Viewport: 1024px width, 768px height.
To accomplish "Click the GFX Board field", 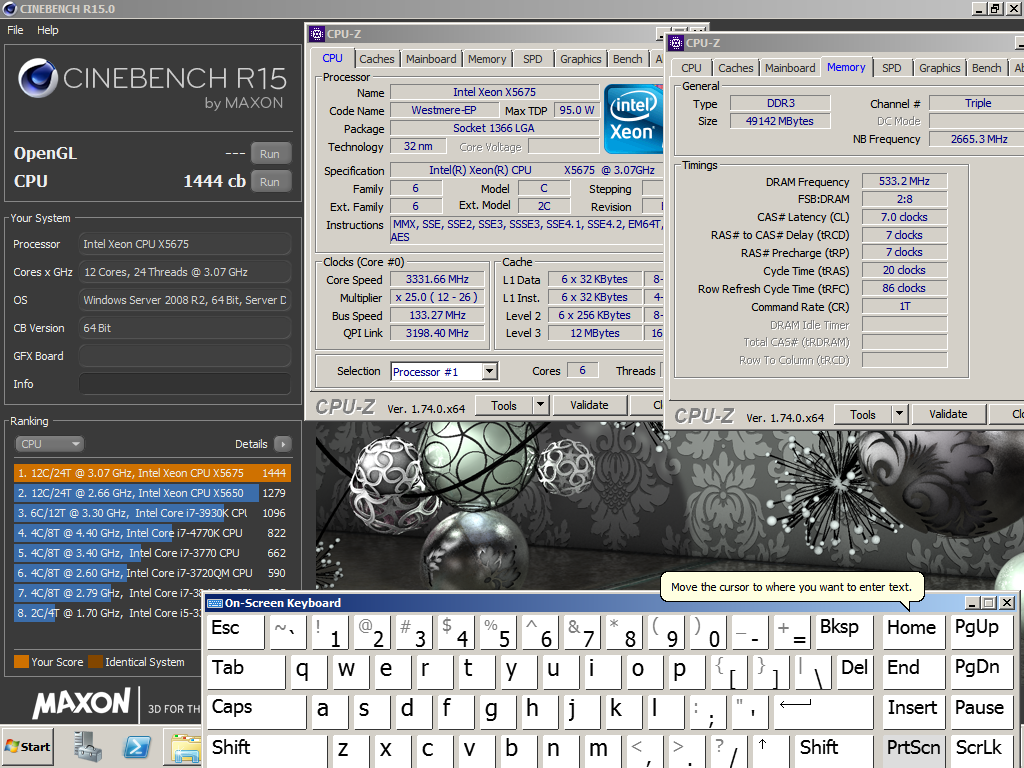I will (185, 356).
